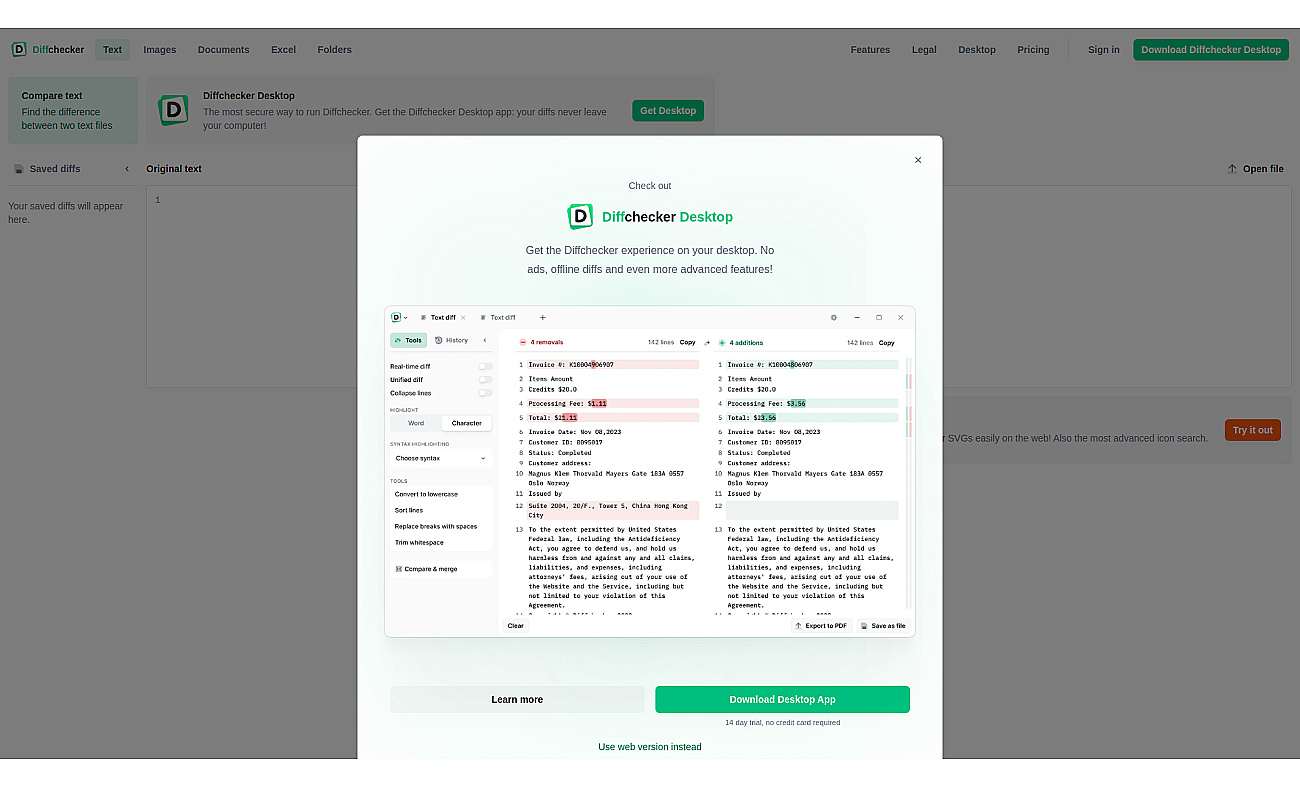This screenshot has width=1300, height=788.
Task: Click Learn more in the popup
Action: (517, 699)
